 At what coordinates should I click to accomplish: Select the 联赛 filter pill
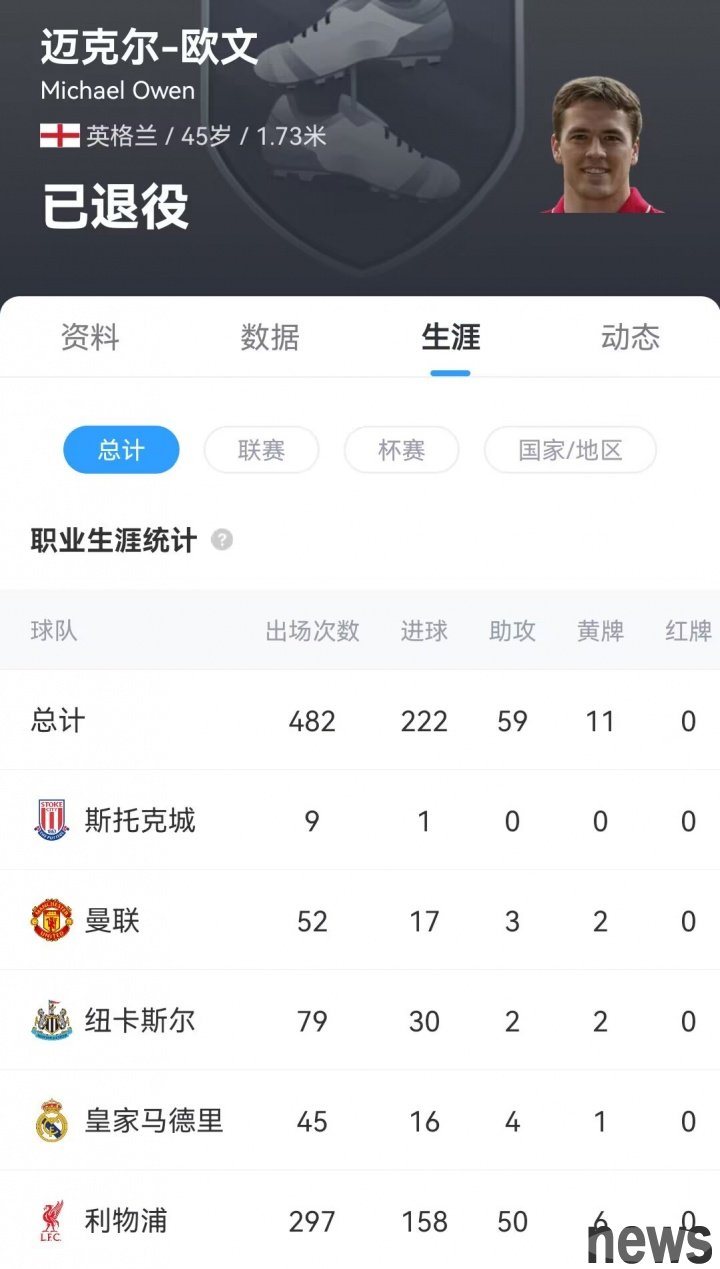261,450
